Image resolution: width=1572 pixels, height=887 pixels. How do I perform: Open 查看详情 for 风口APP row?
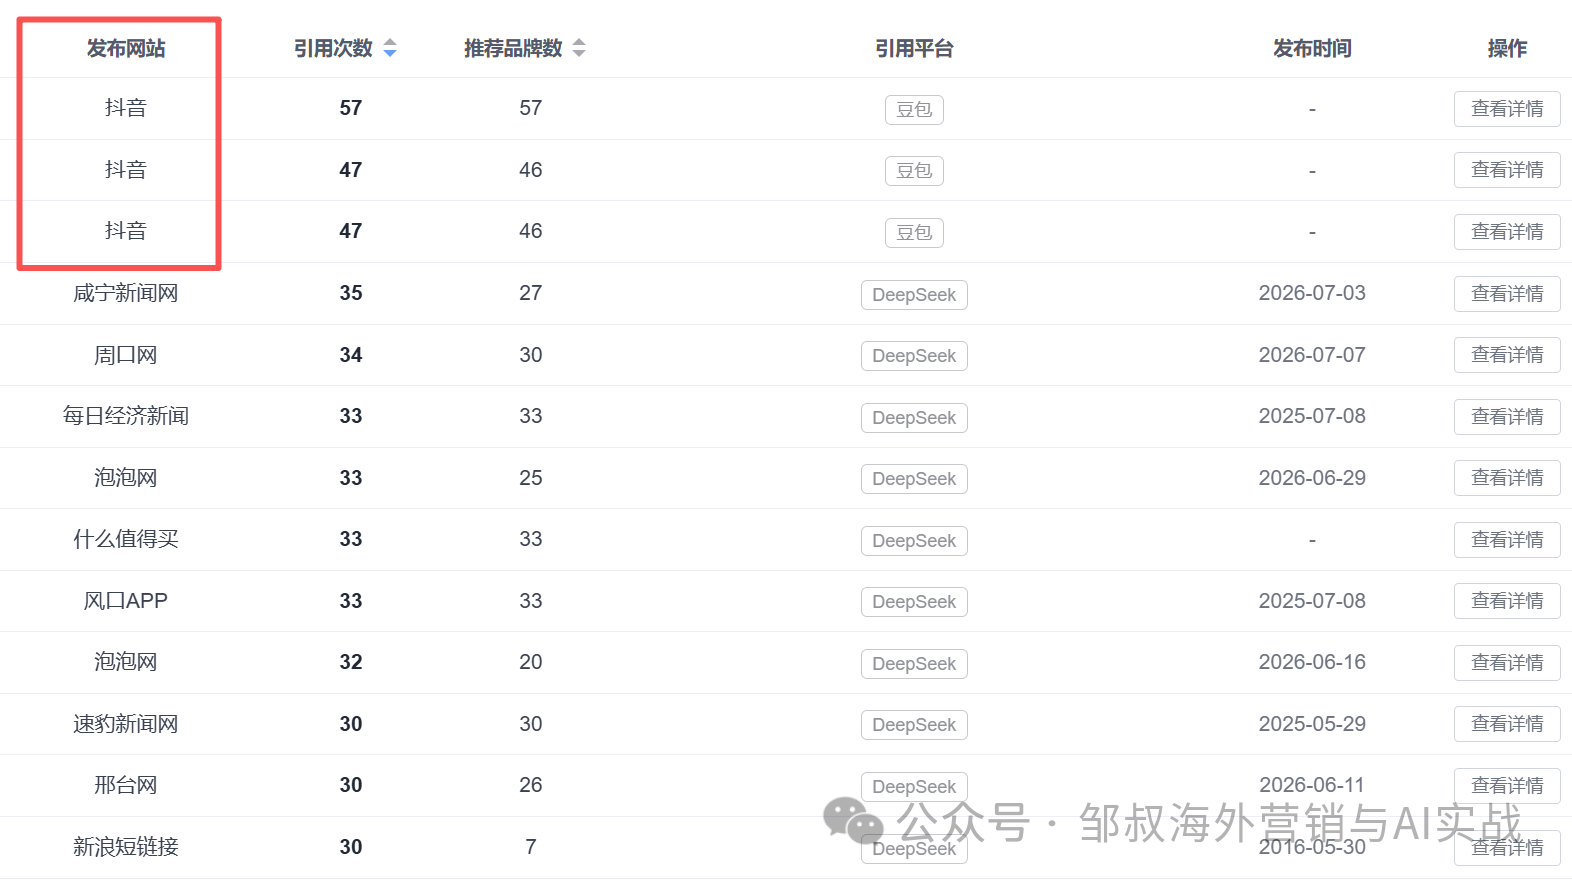1507,601
